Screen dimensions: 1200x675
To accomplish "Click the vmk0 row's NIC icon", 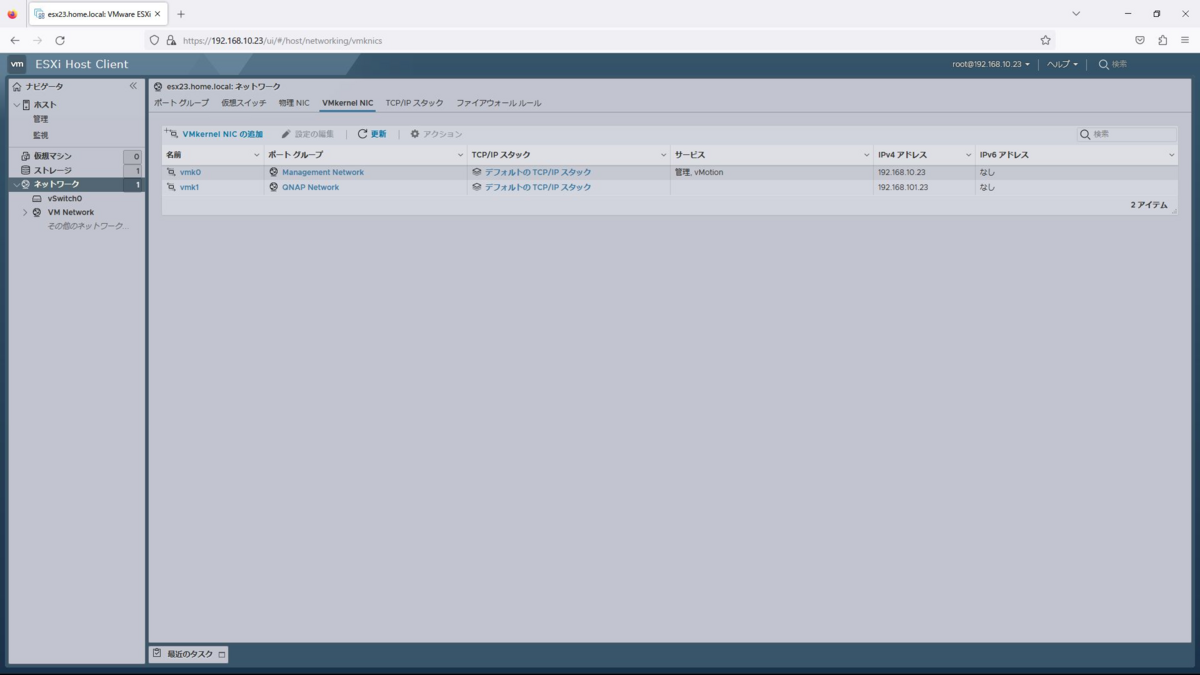I will coord(172,172).
